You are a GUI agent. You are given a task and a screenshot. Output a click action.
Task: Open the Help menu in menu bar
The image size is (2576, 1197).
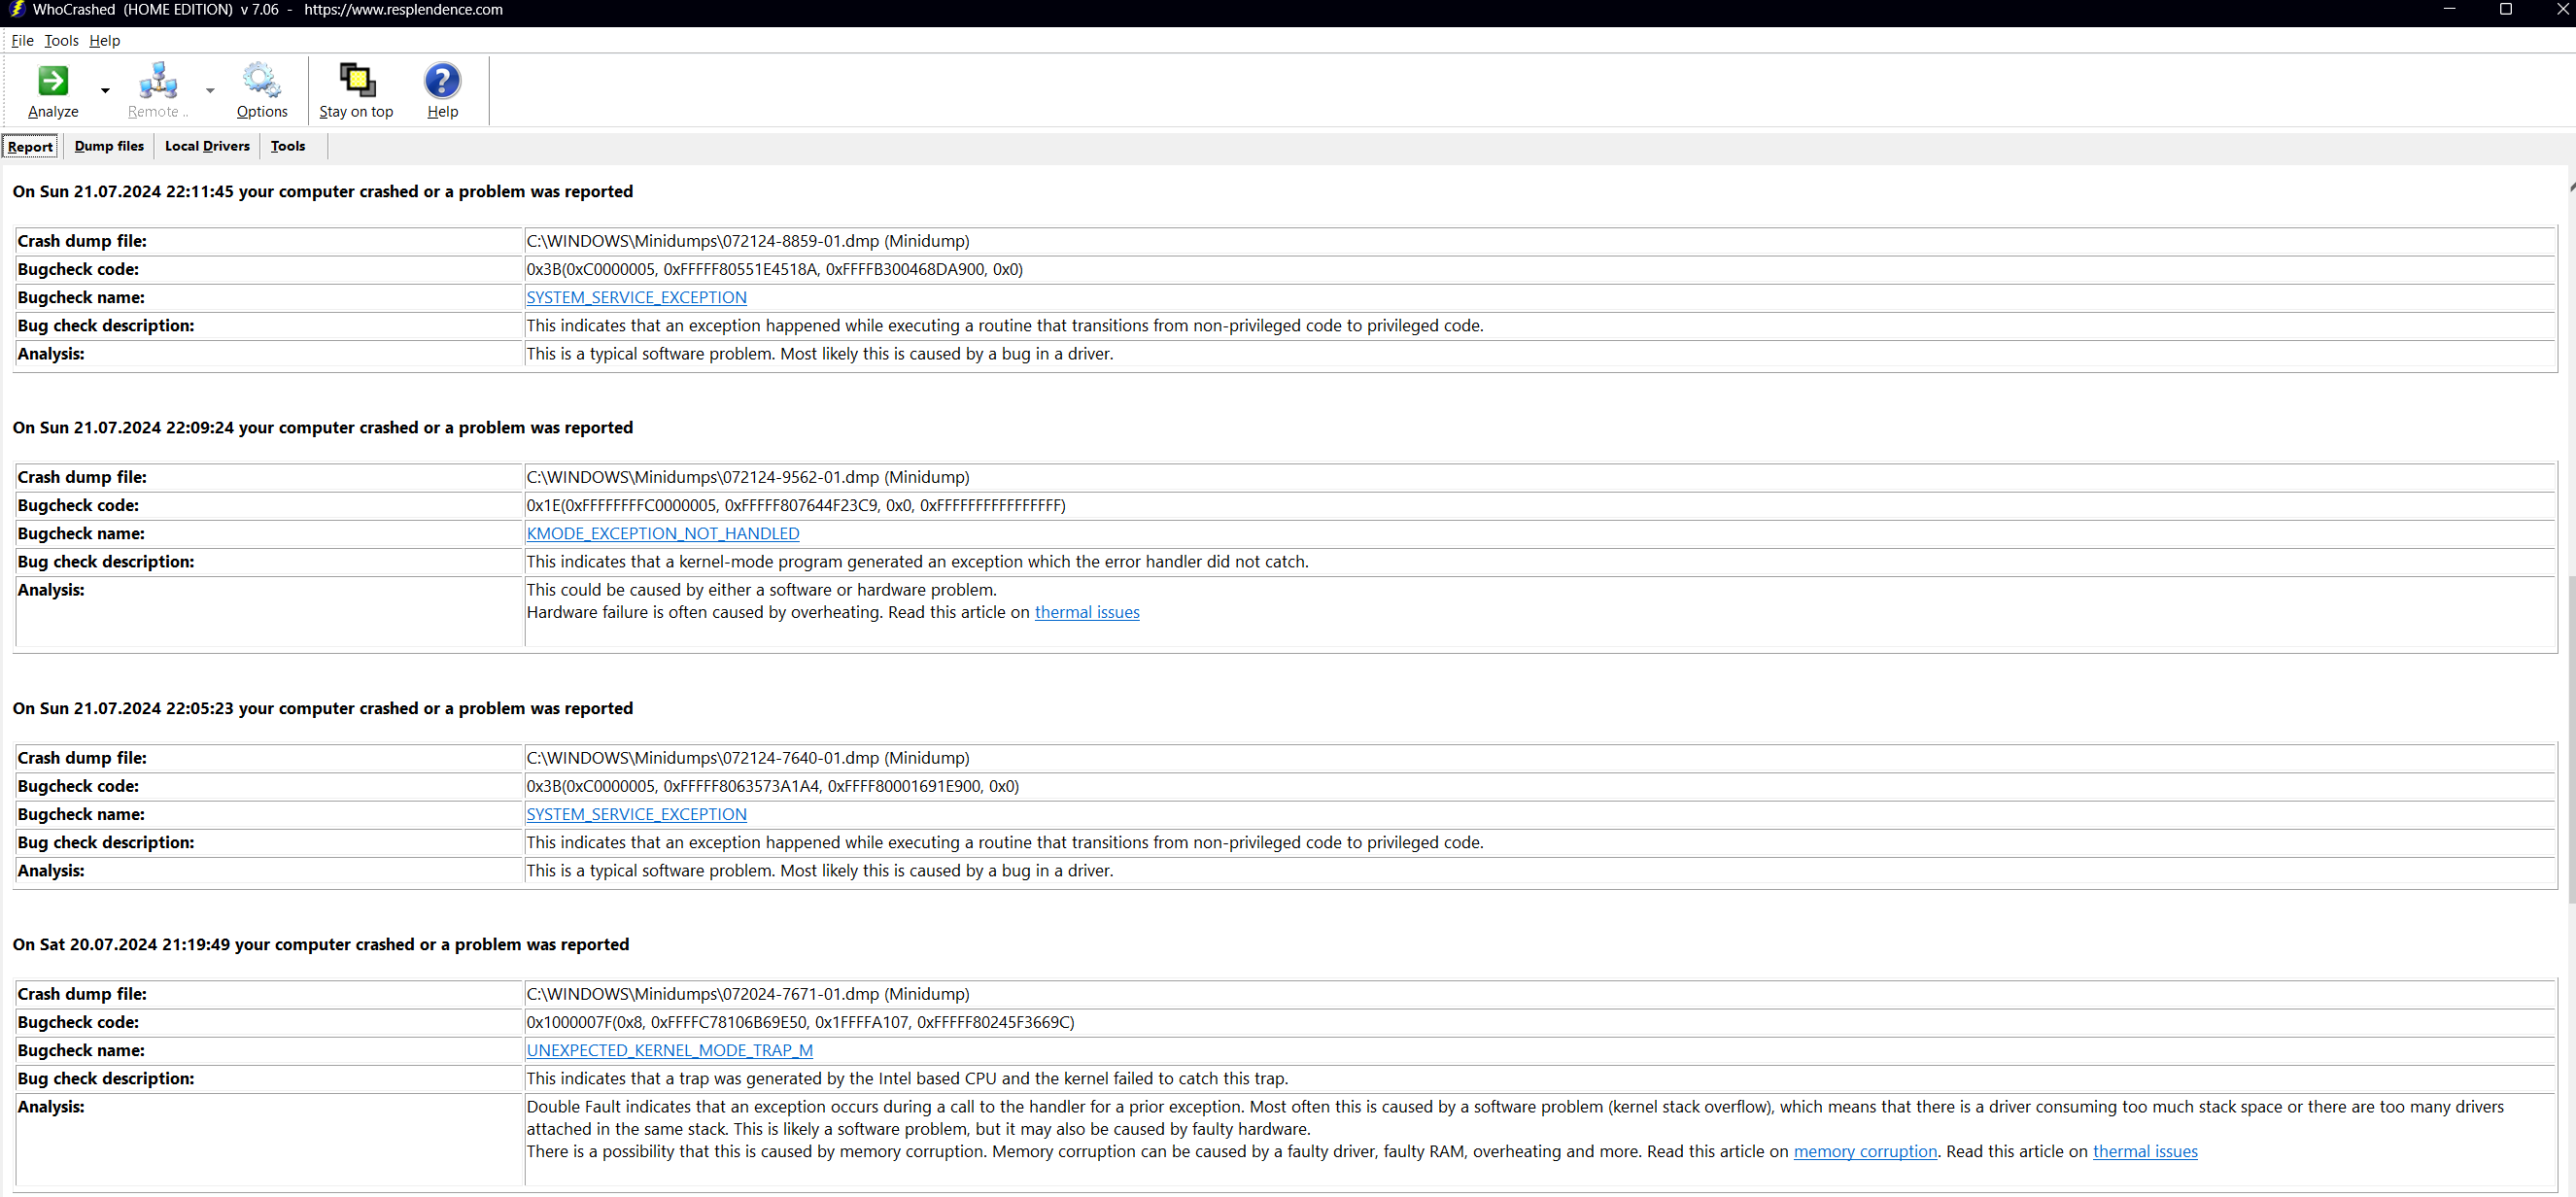[104, 41]
